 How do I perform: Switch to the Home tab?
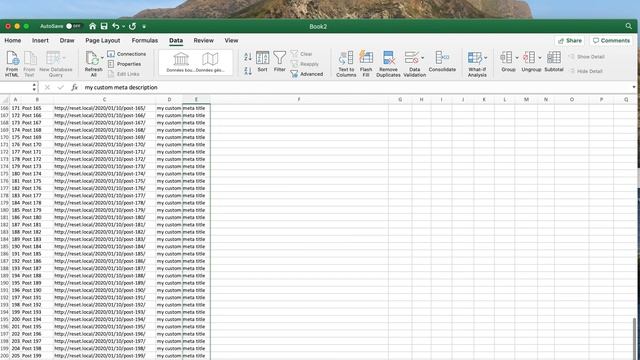pyautogui.click(x=13, y=40)
